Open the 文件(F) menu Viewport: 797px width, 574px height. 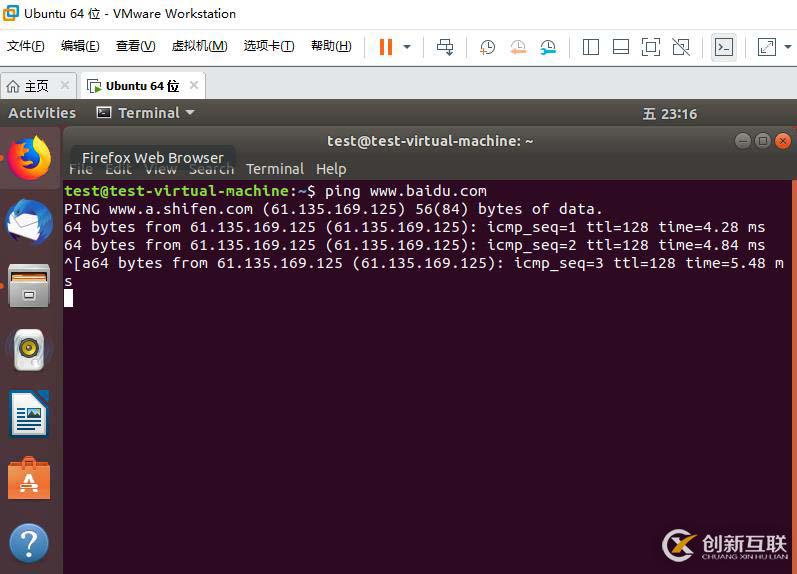(x=25, y=46)
